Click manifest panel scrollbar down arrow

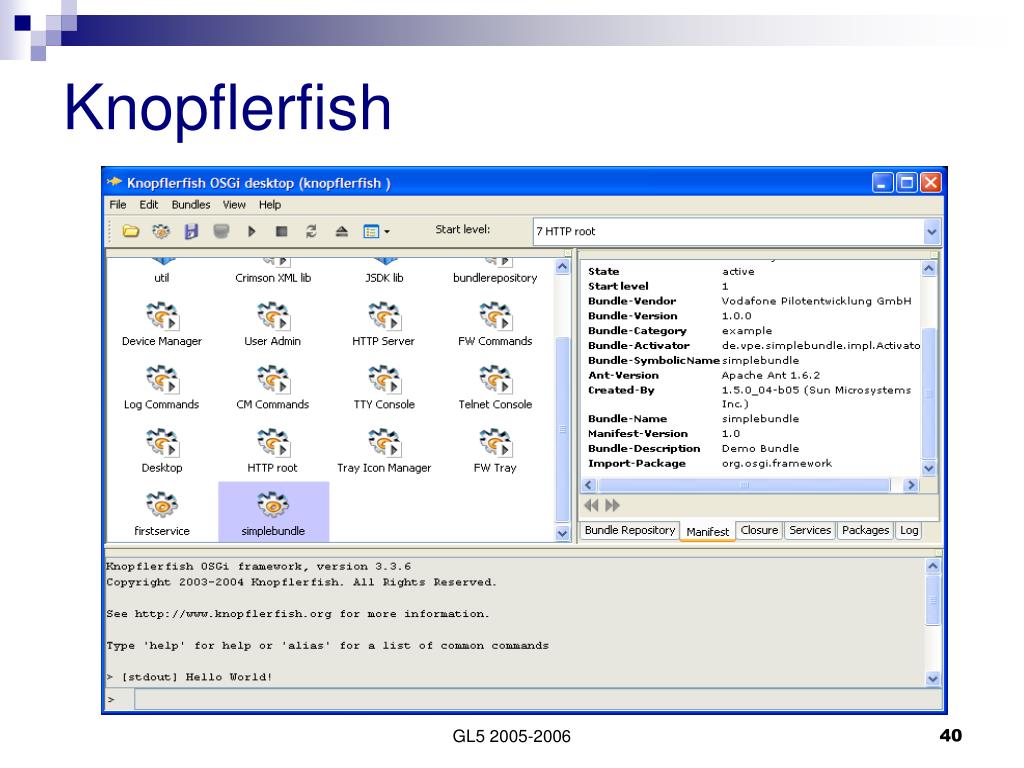(x=929, y=468)
